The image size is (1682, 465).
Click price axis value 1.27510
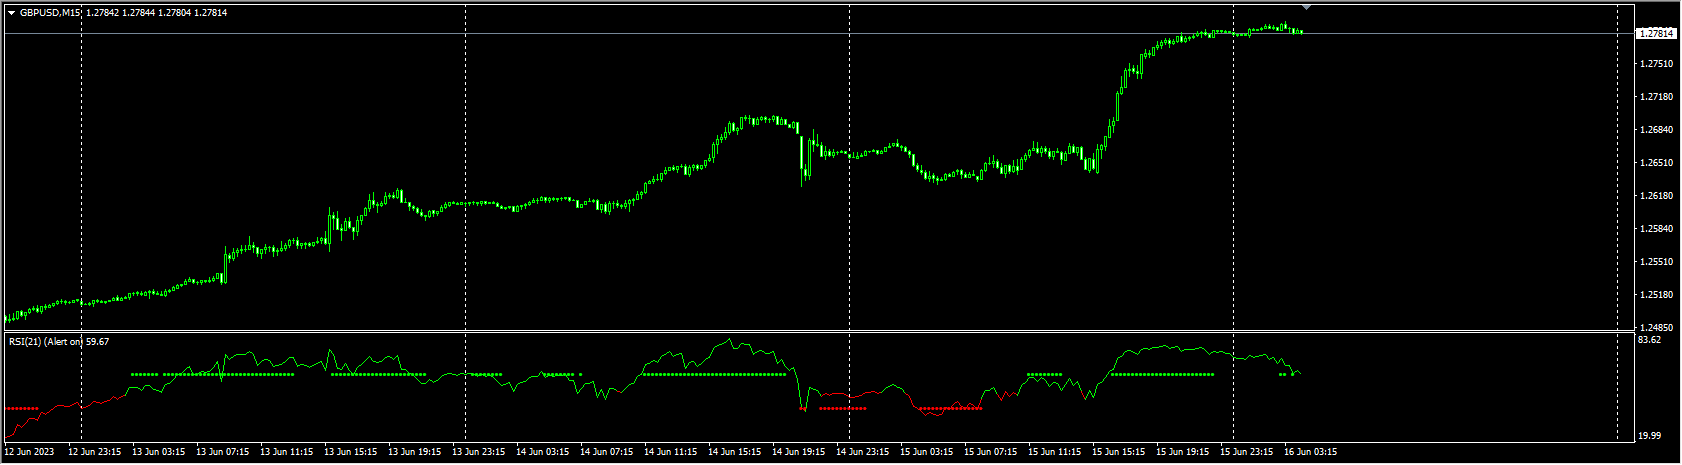point(1656,64)
